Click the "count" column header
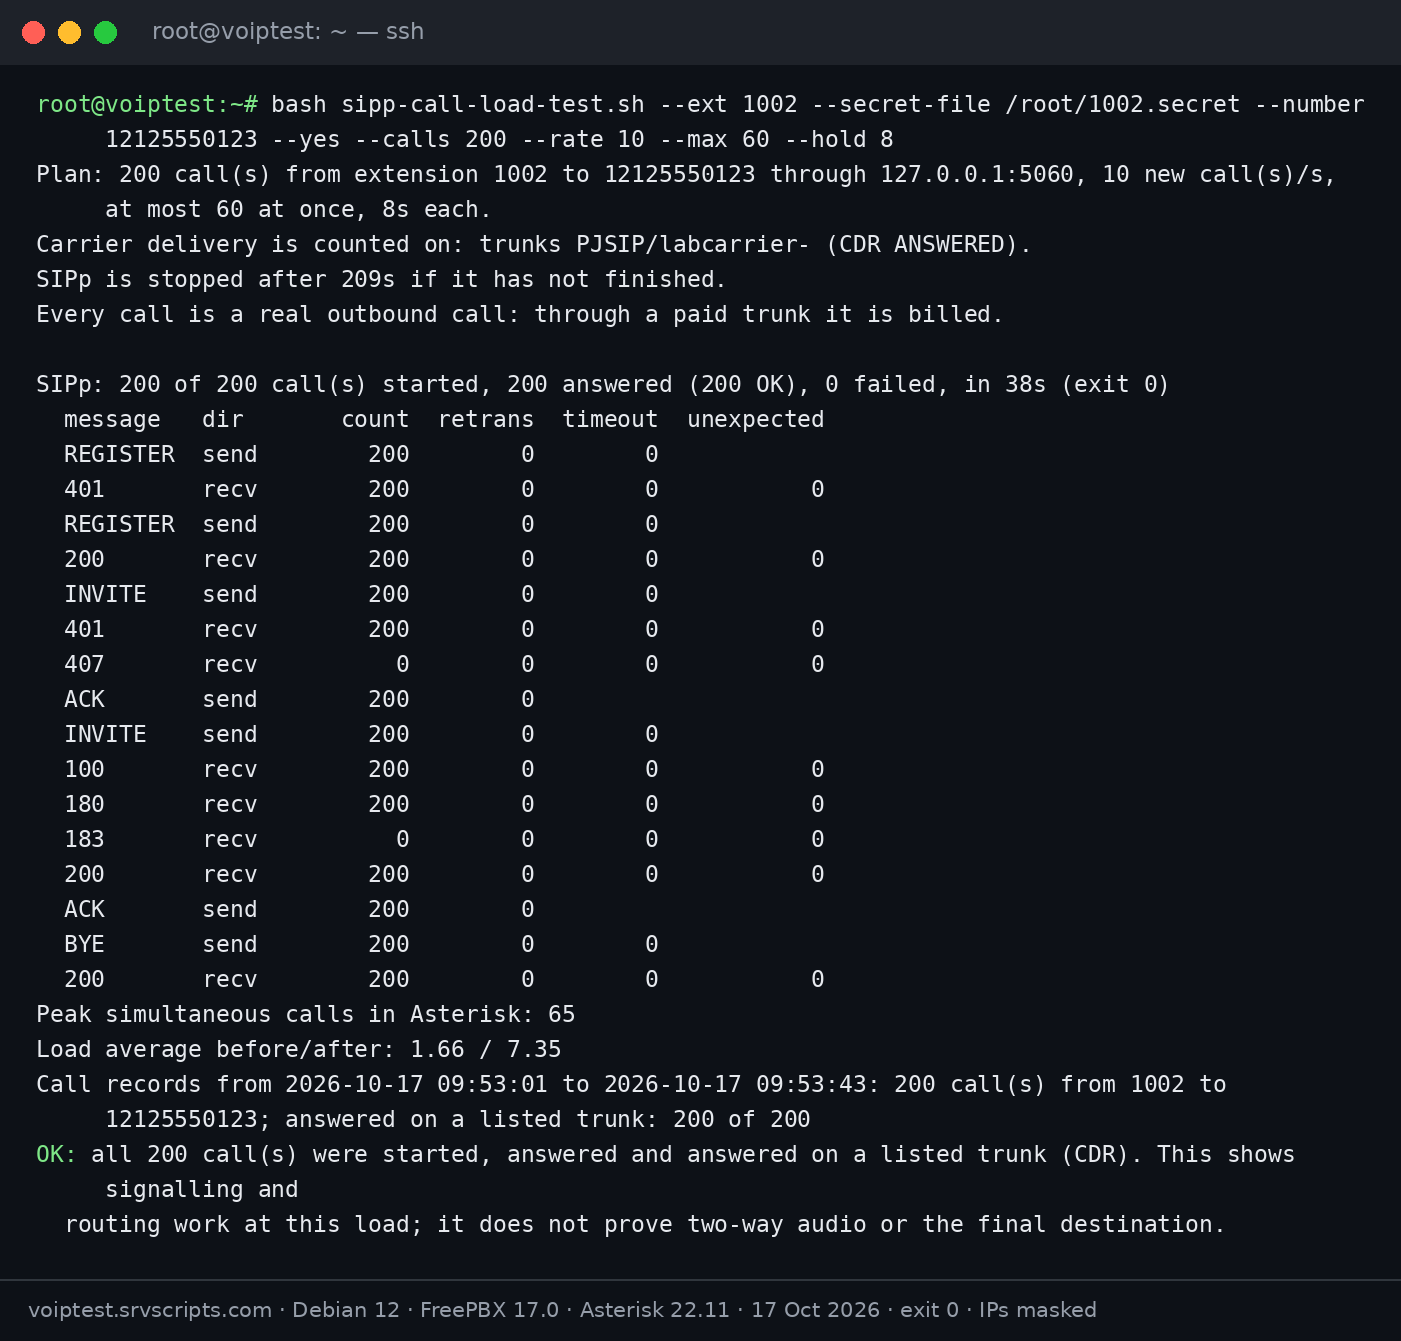 pos(375,419)
